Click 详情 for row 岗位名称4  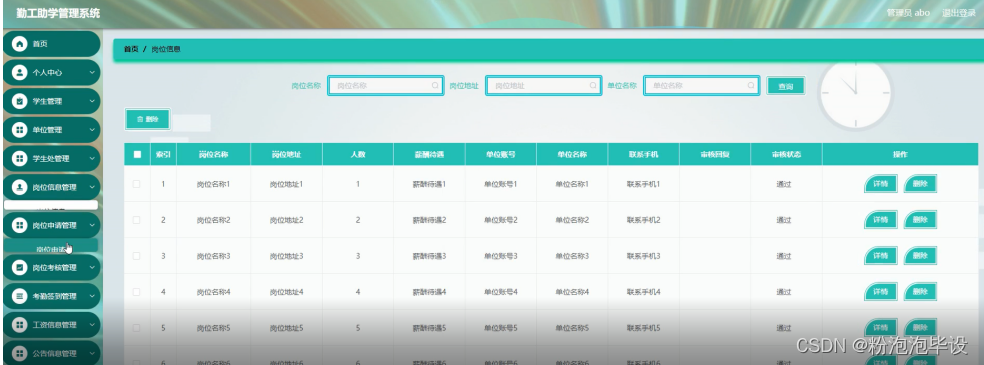tap(880, 292)
